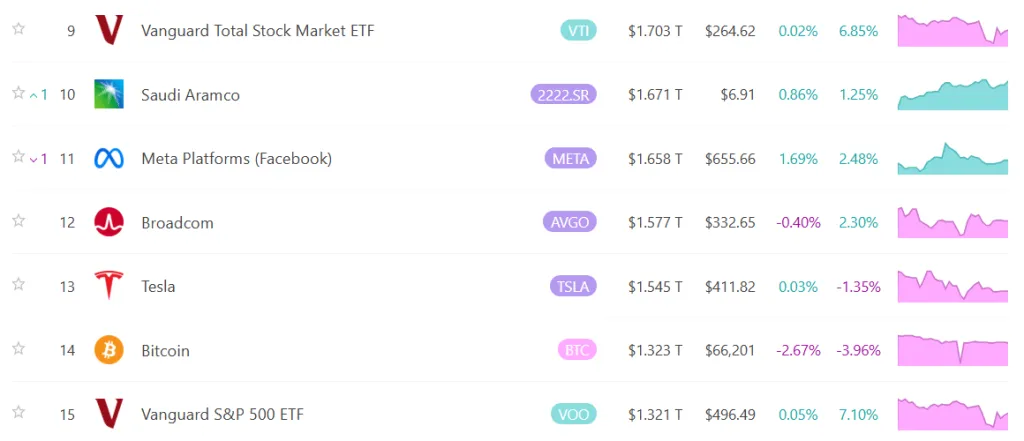The width and height of the screenshot is (1024, 441).
Task: Click the Bitcoin logo icon
Action: click(x=108, y=350)
